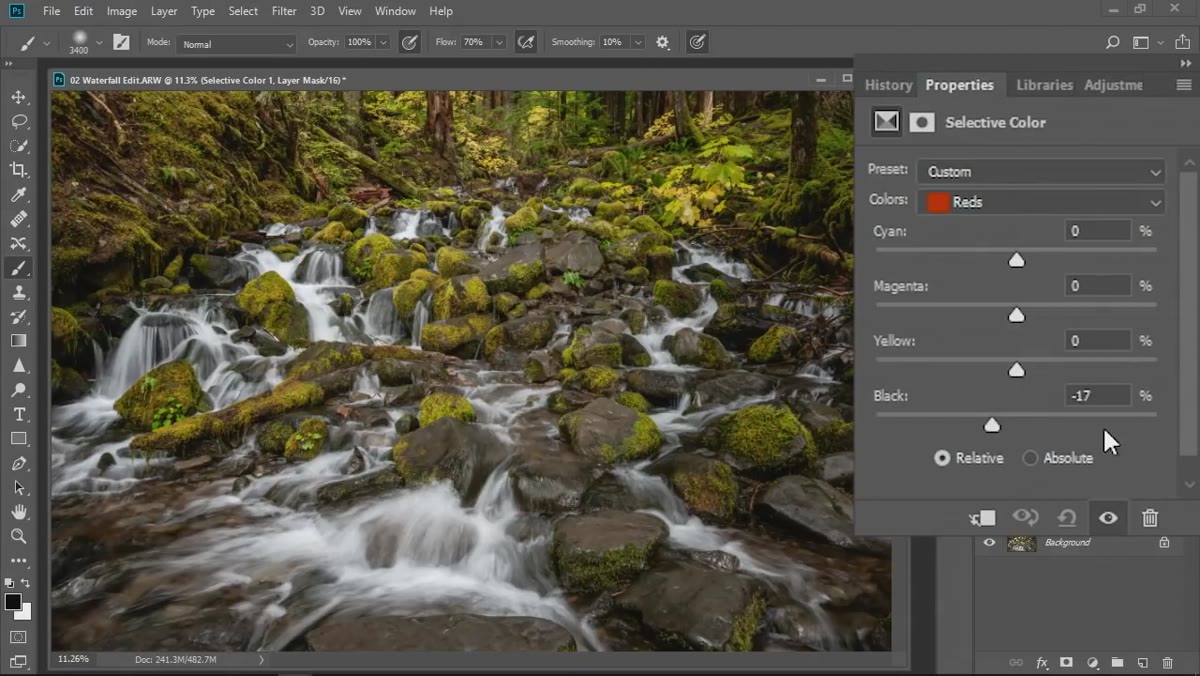Open the Select menu
The width and height of the screenshot is (1200, 676).
point(243,11)
